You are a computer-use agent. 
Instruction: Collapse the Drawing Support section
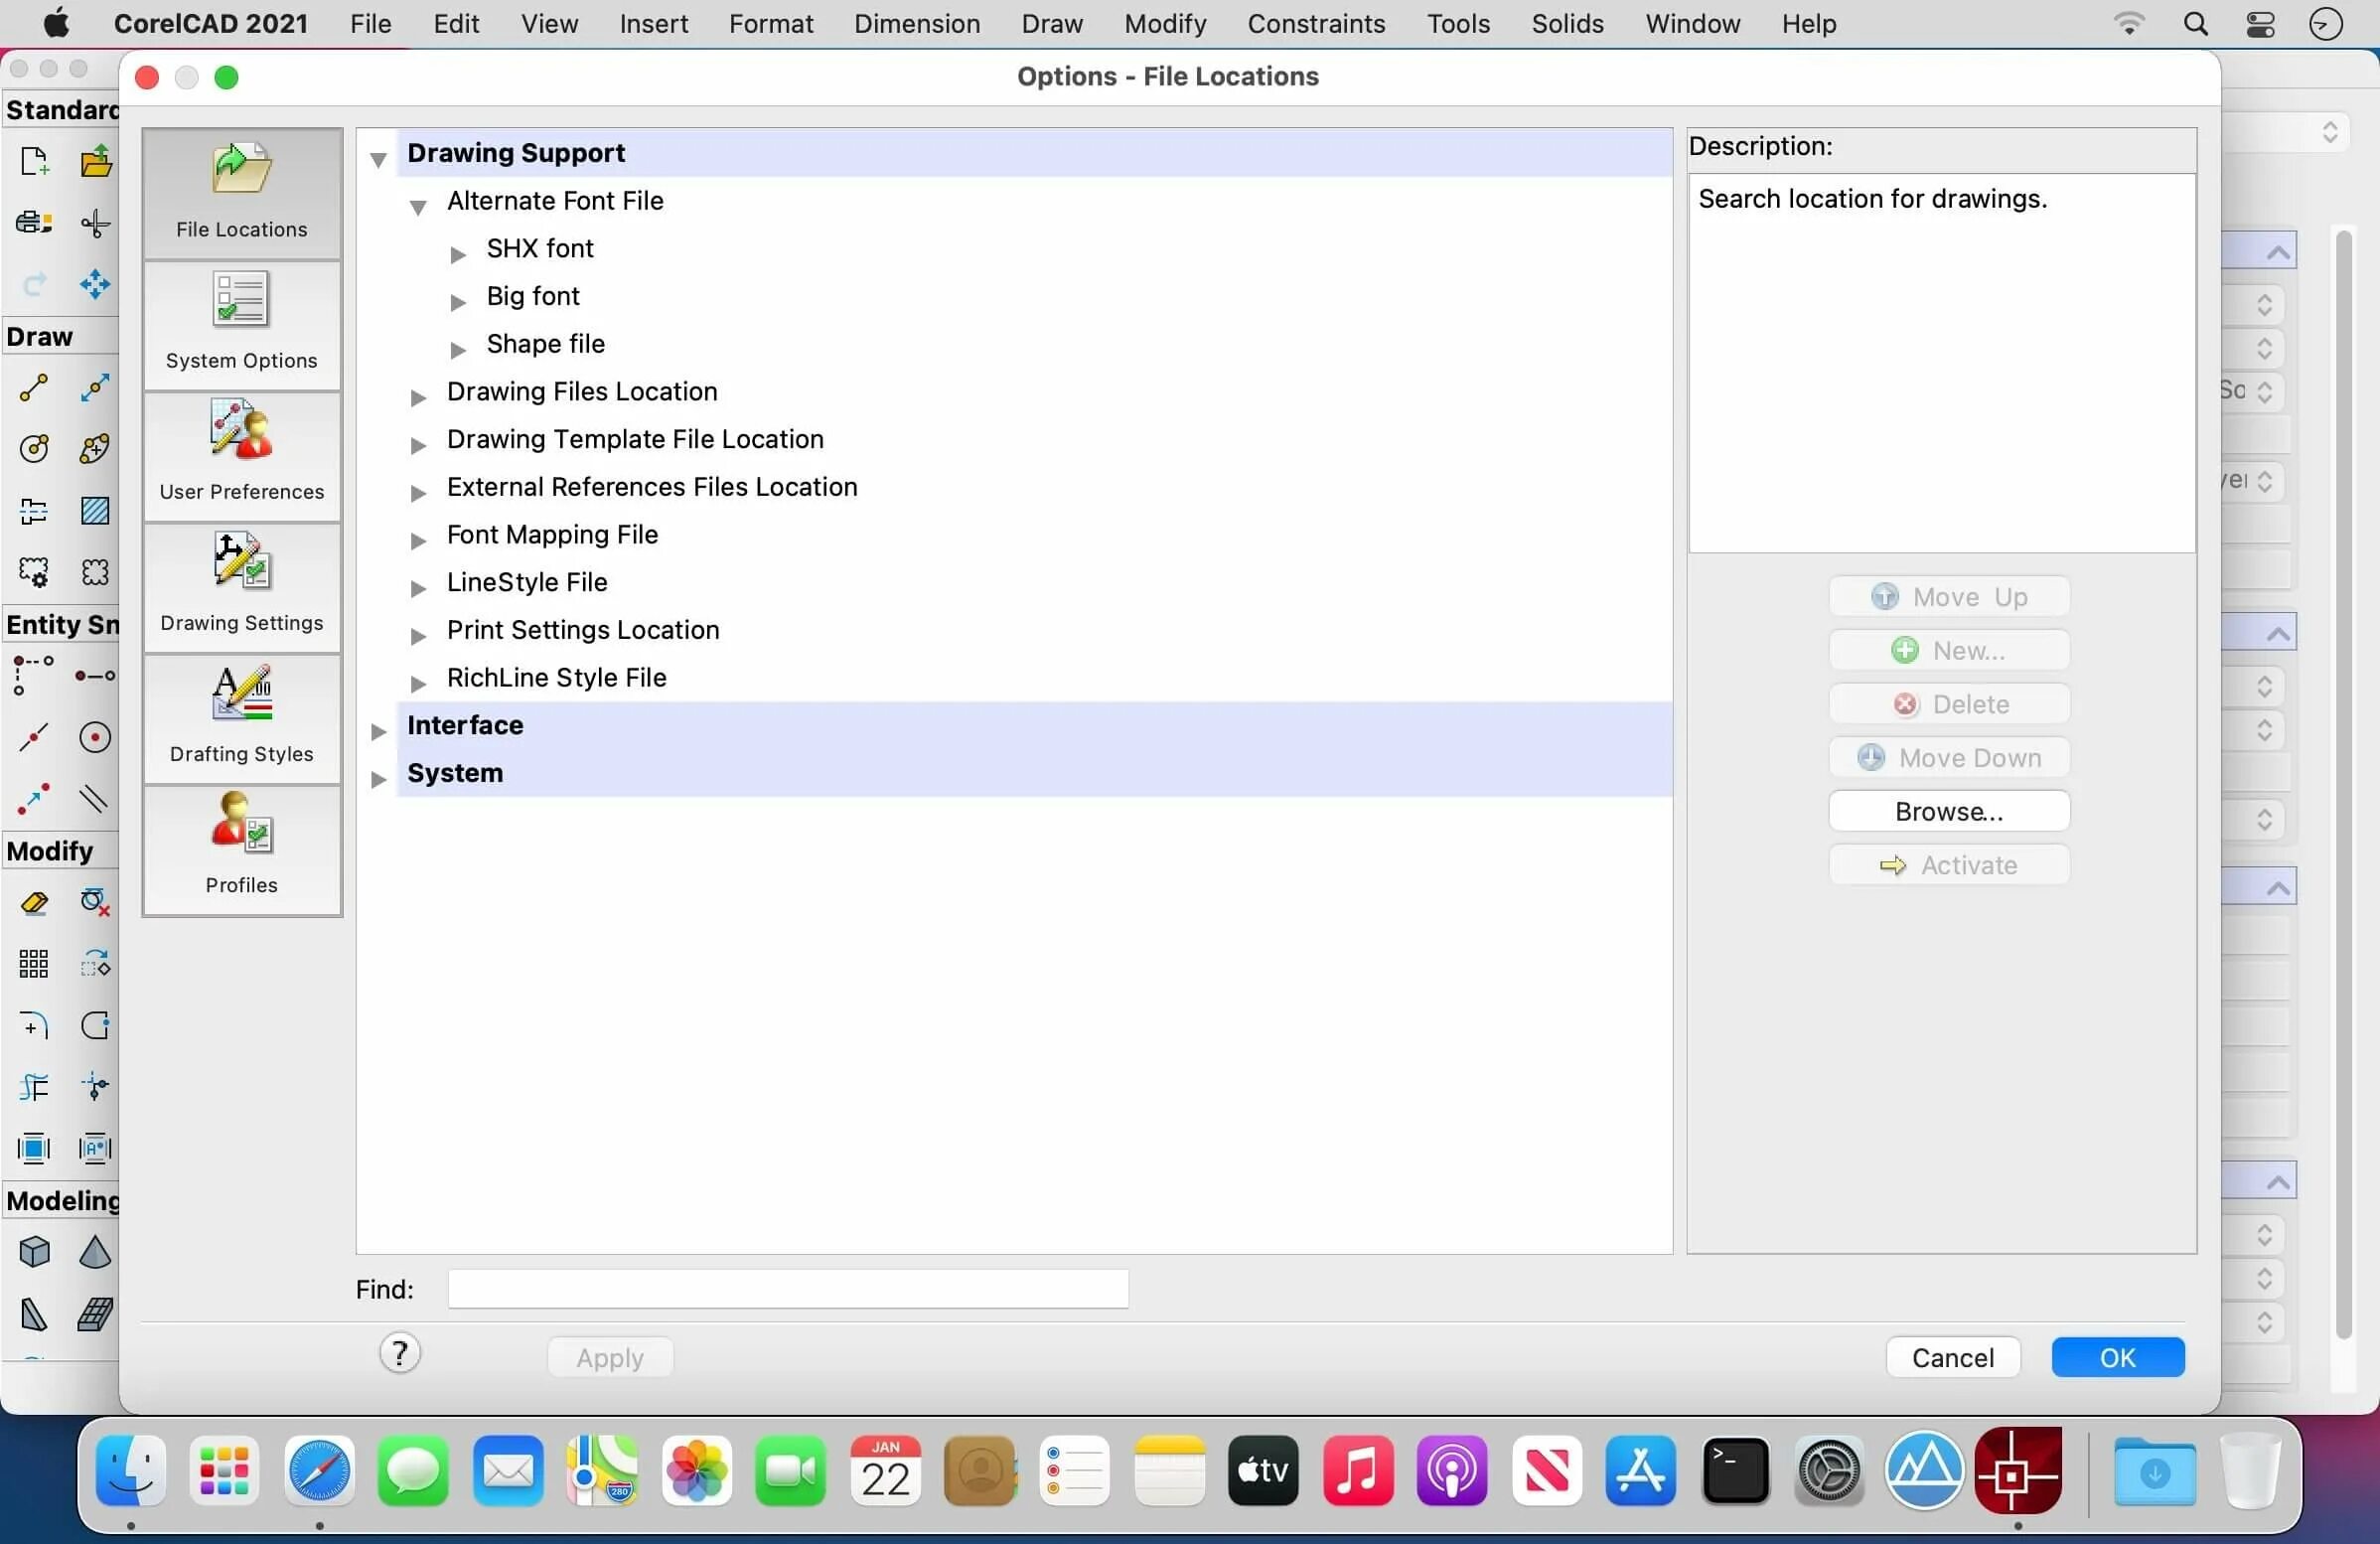click(378, 159)
